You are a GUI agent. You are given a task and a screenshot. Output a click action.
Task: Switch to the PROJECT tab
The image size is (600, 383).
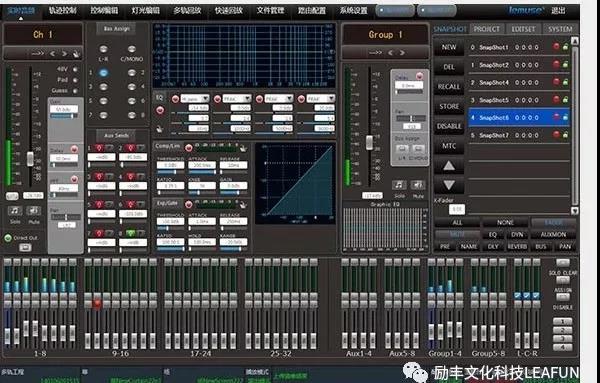(487, 29)
